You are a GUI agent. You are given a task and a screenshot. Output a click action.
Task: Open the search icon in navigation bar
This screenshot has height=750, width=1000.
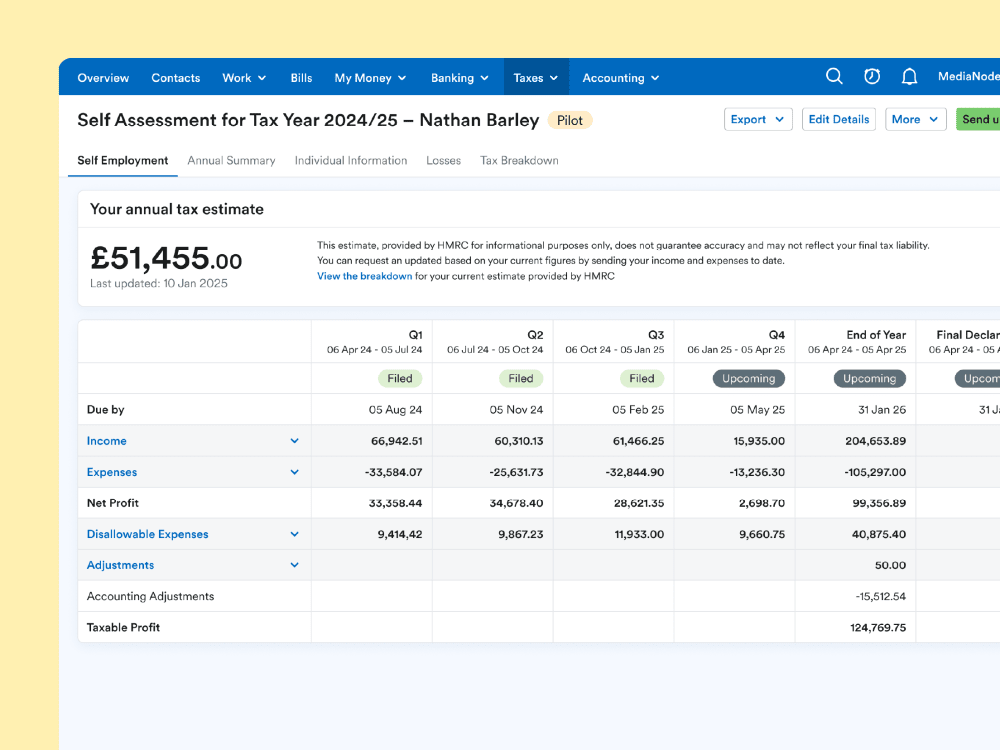[x=834, y=76]
